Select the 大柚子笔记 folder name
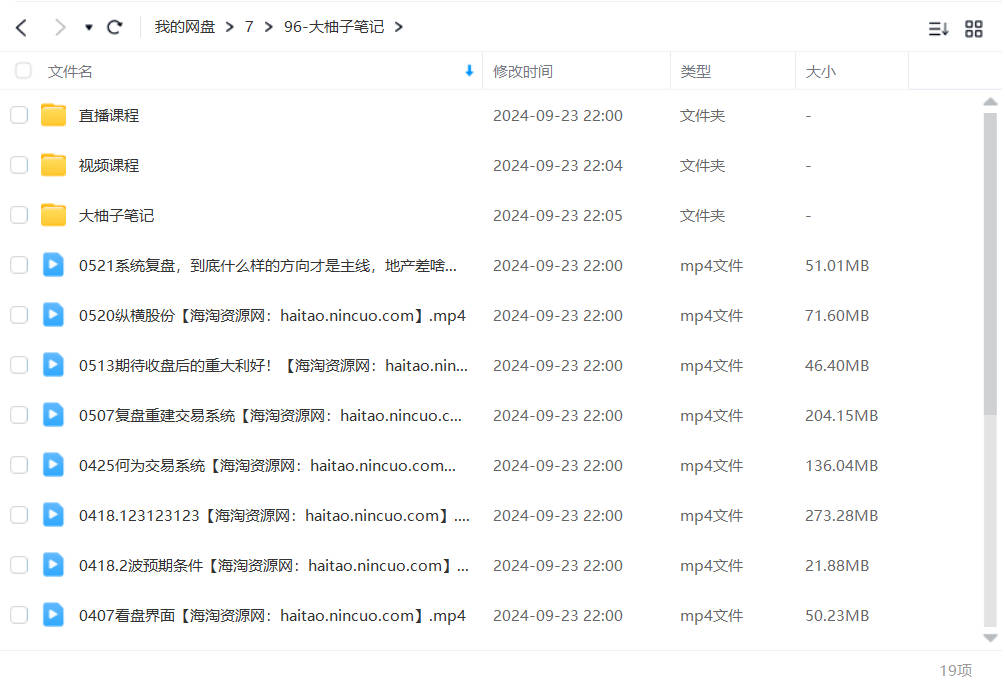Image resolution: width=1005 pixels, height=683 pixels. [x=116, y=215]
